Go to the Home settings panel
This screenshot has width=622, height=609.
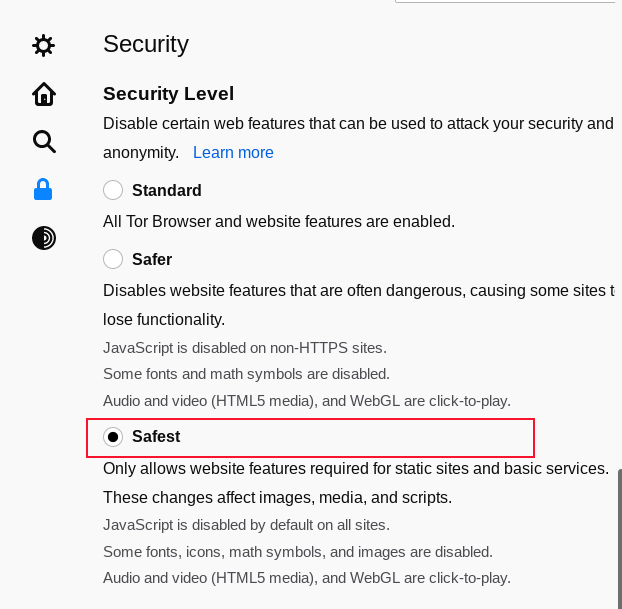(x=44, y=94)
